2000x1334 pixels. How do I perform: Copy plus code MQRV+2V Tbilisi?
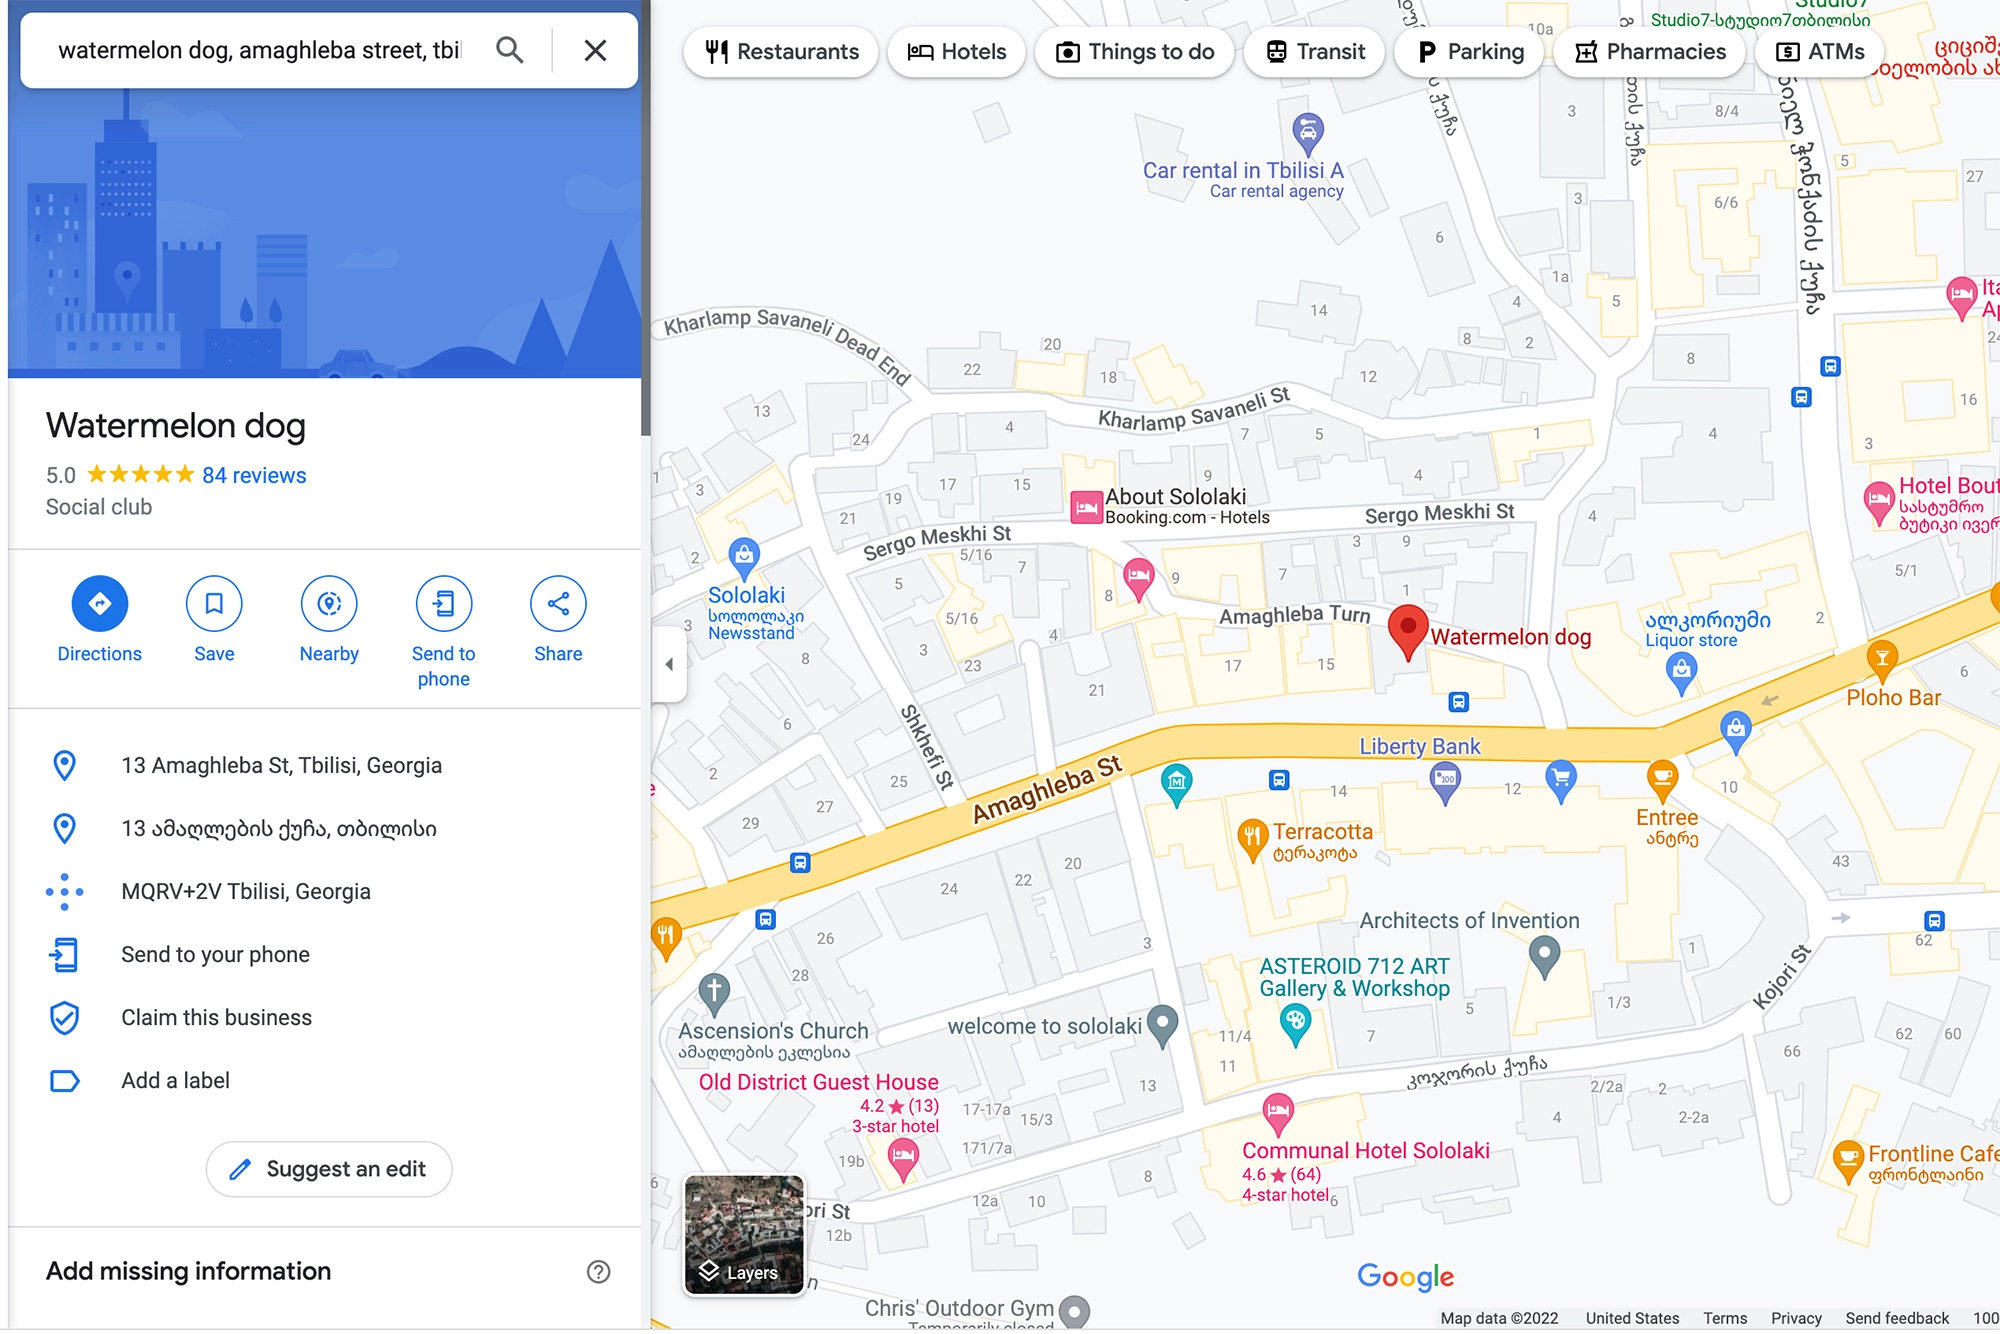click(x=246, y=892)
